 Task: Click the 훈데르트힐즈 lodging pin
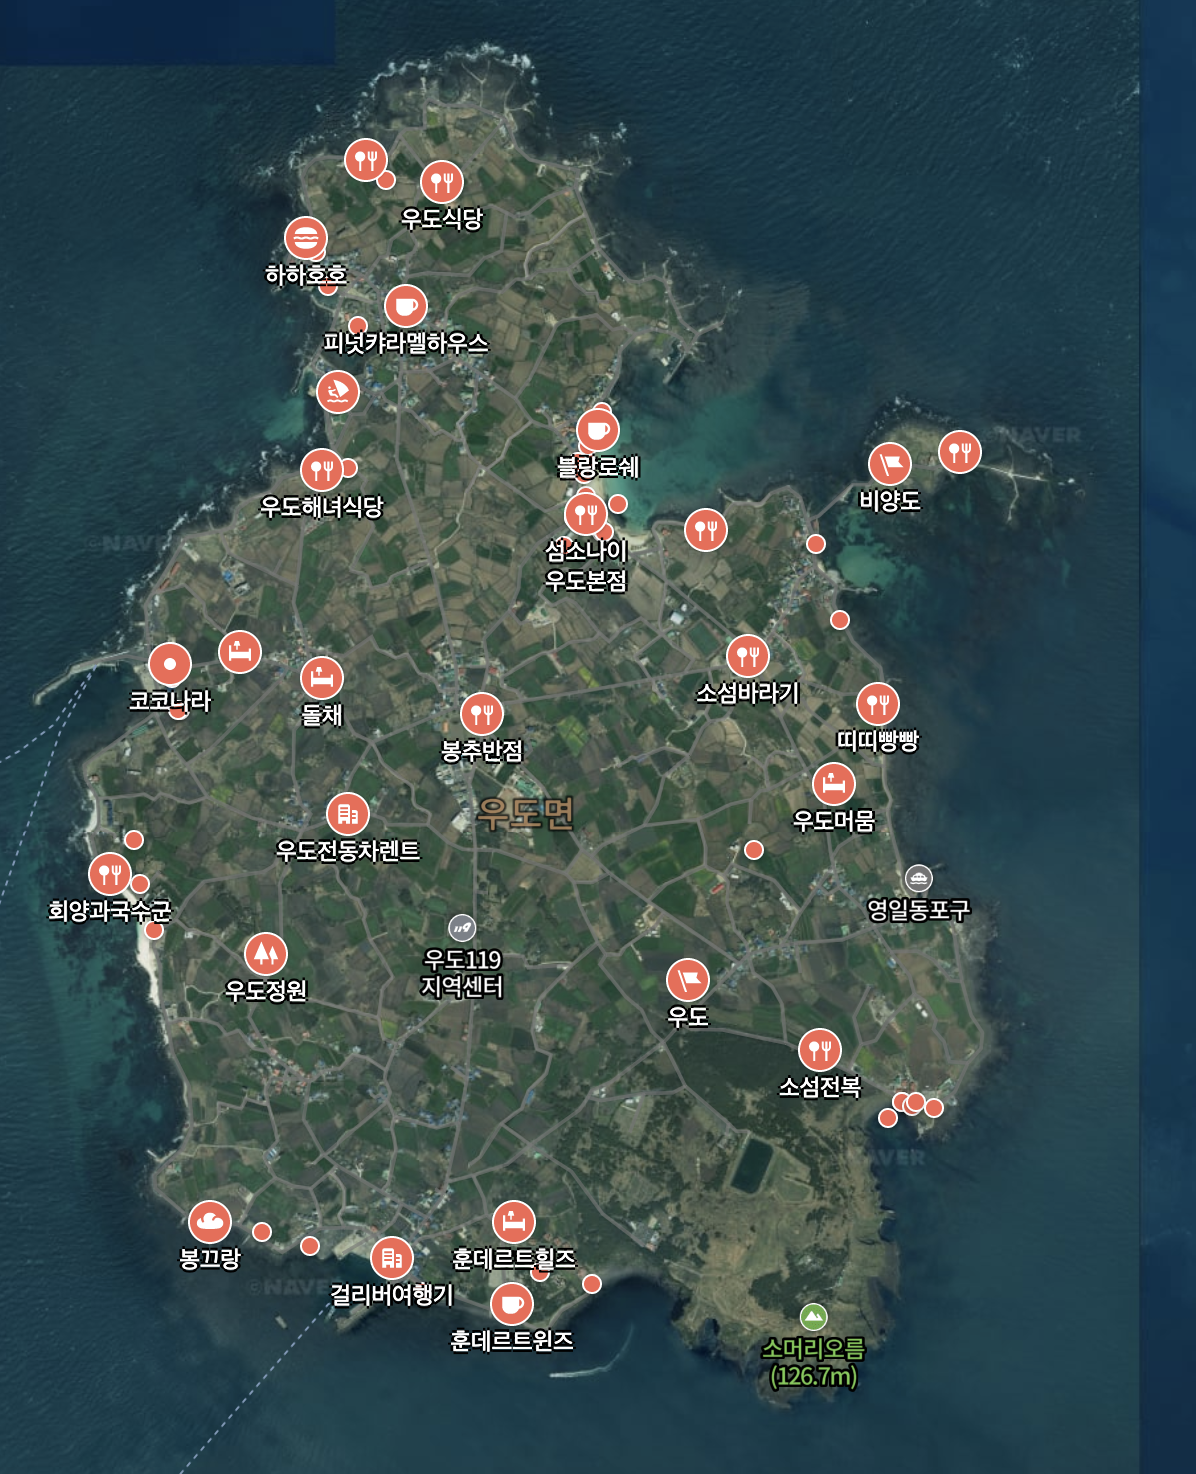coord(513,1222)
